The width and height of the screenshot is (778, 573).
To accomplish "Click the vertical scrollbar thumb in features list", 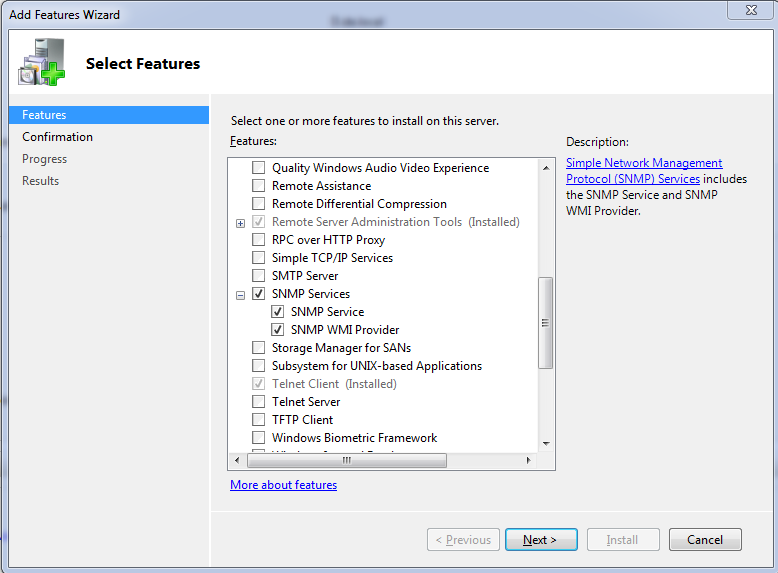I will coord(546,322).
